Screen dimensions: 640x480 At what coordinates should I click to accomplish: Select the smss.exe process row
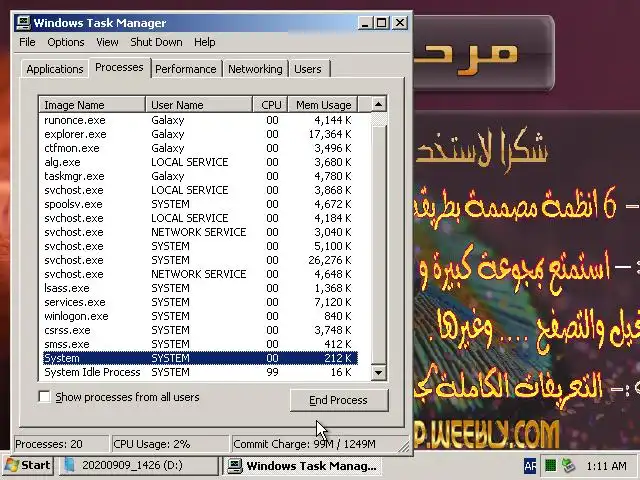point(200,344)
